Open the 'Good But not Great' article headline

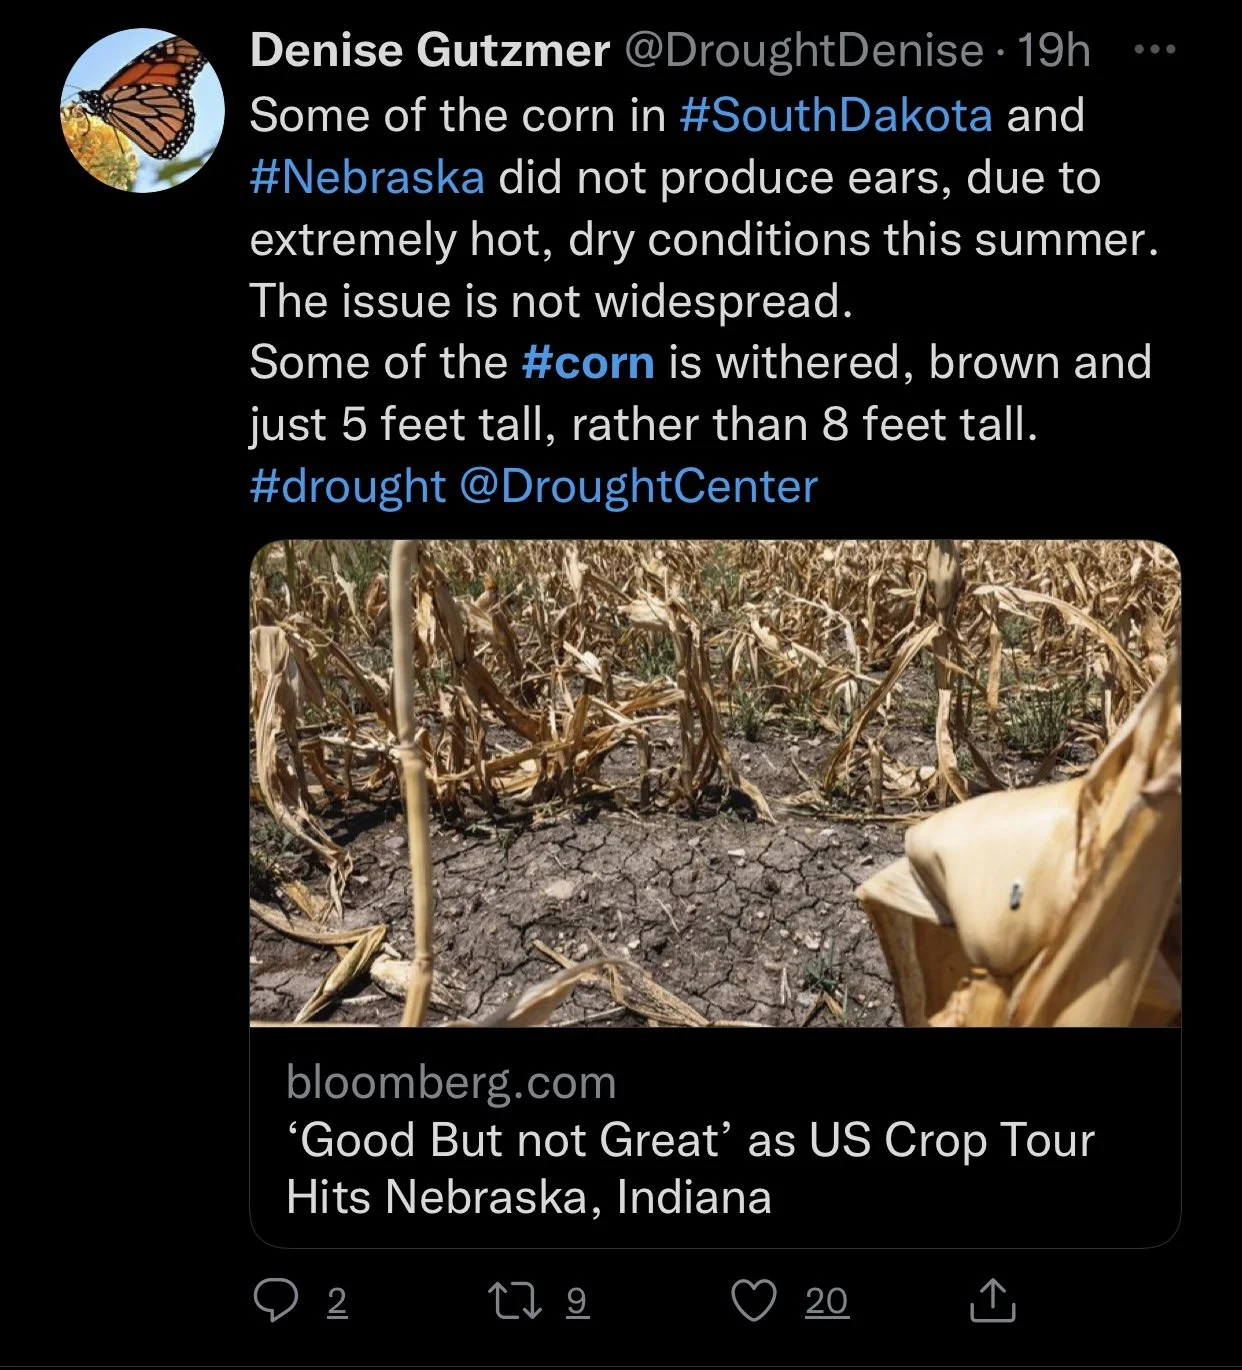coord(690,1168)
